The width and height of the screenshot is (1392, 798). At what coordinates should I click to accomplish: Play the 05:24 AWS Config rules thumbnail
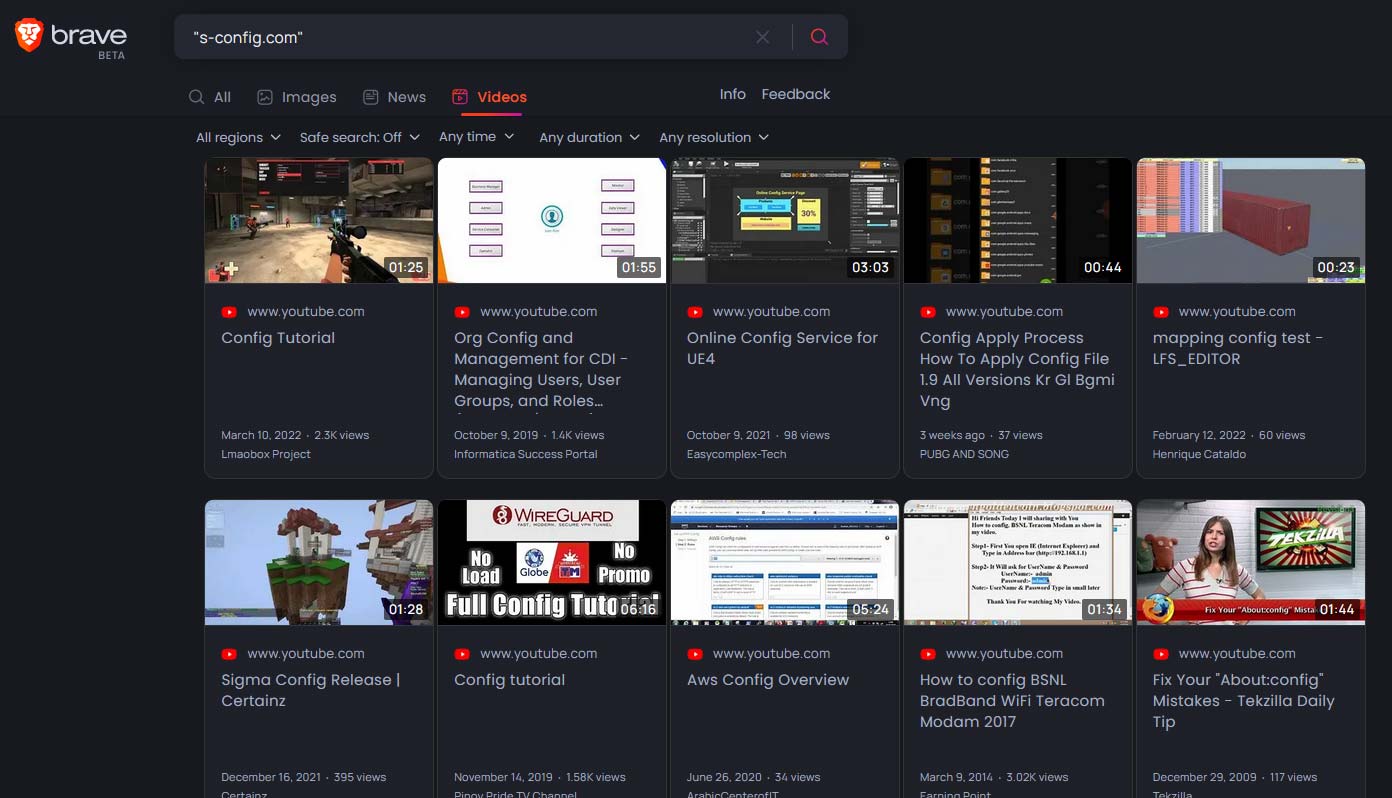point(785,562)
